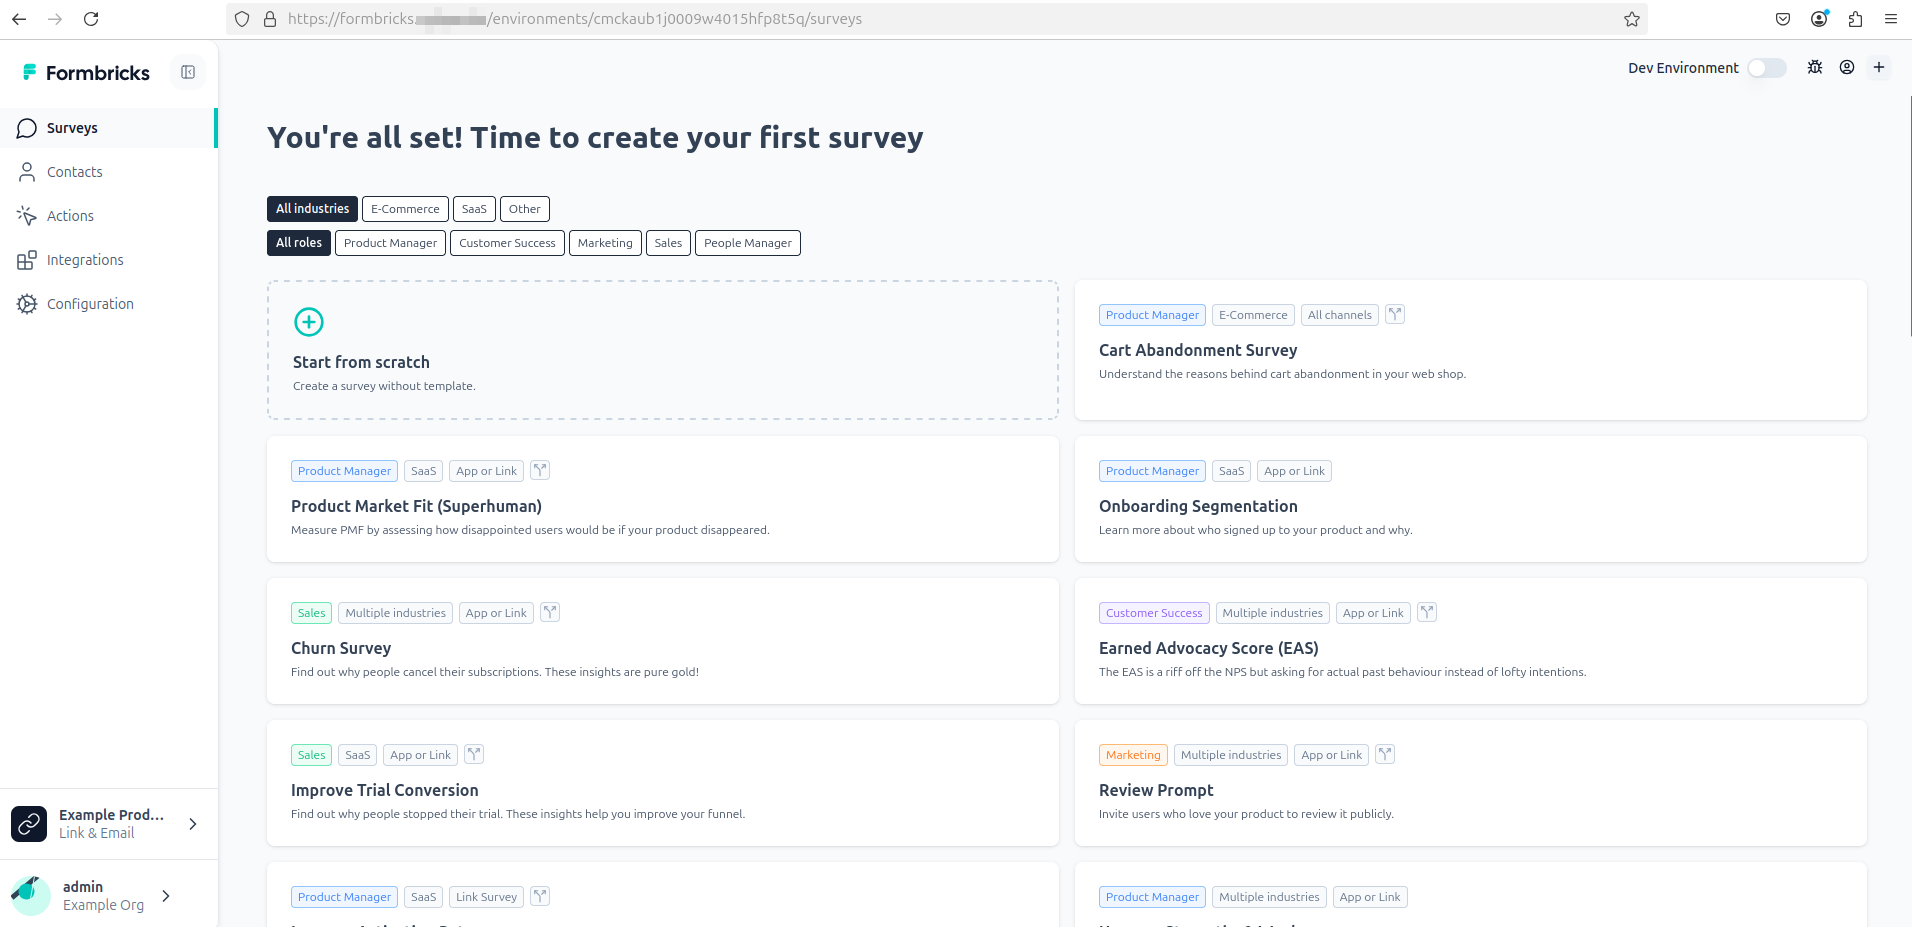The height and width of the screenshot is (927, 1912).
Task: Open Configuration settings in sidebar
Action: 90,304
